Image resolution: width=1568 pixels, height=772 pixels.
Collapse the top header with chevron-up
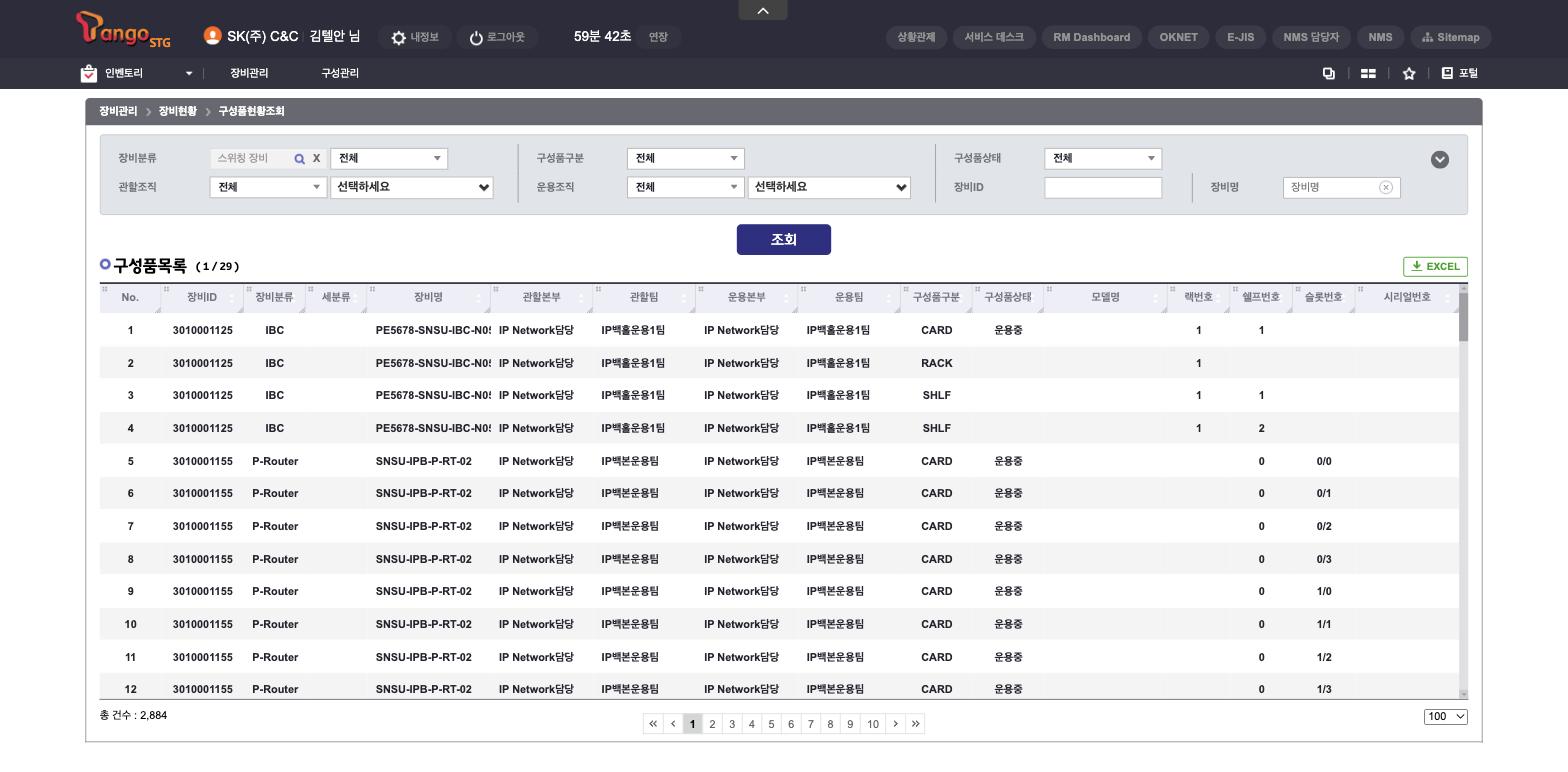pos(763,10)
